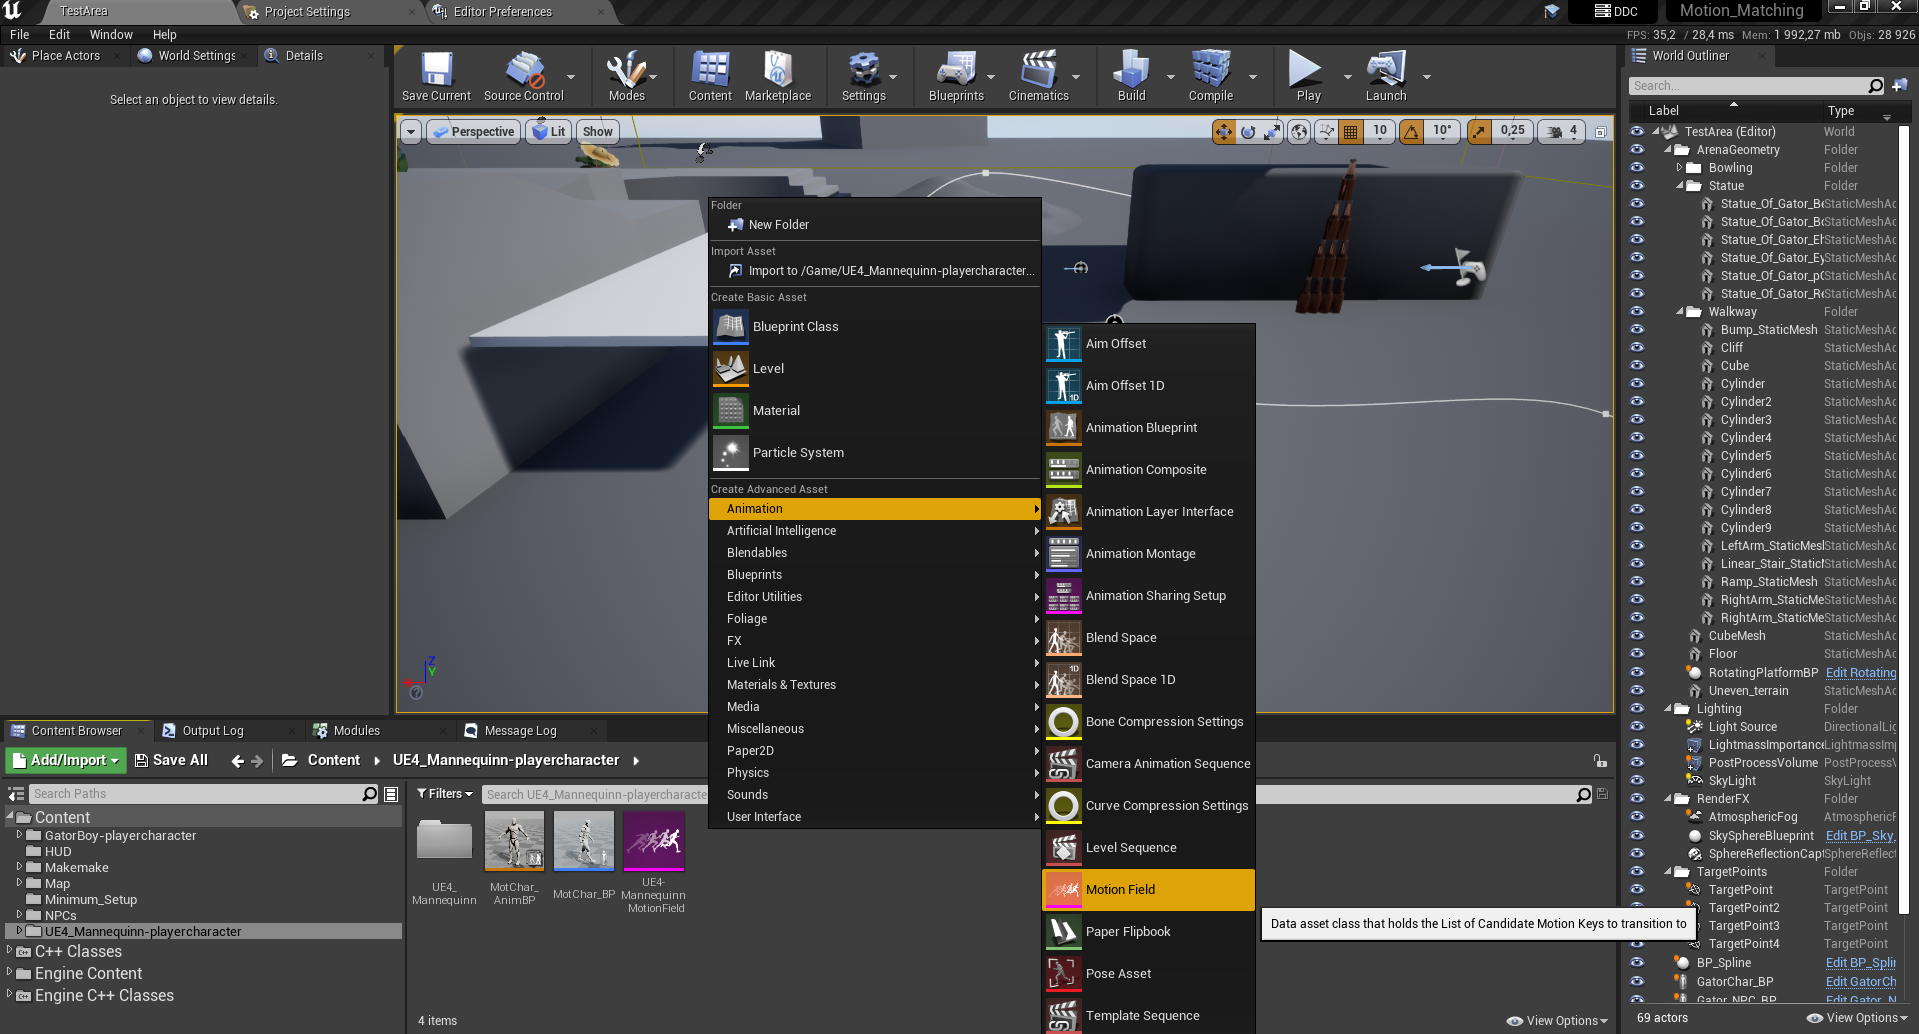Click the Add/Import button
This screenshot has height=1034, width=1919.
coord(66,760)
